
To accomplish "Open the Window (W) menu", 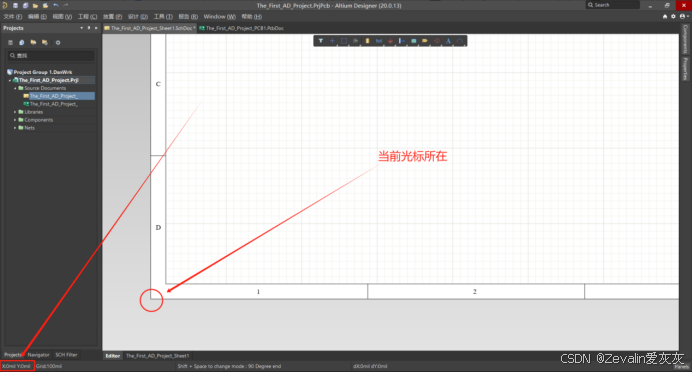I will (219, 16).
